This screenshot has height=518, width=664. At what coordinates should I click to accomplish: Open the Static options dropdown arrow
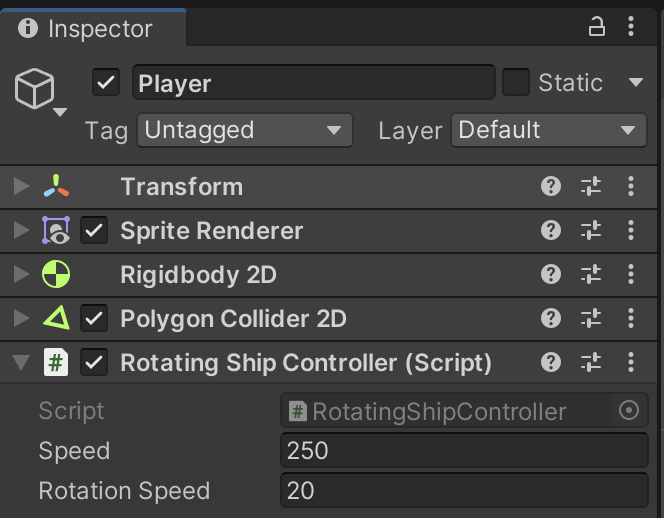tap(635, 83)
